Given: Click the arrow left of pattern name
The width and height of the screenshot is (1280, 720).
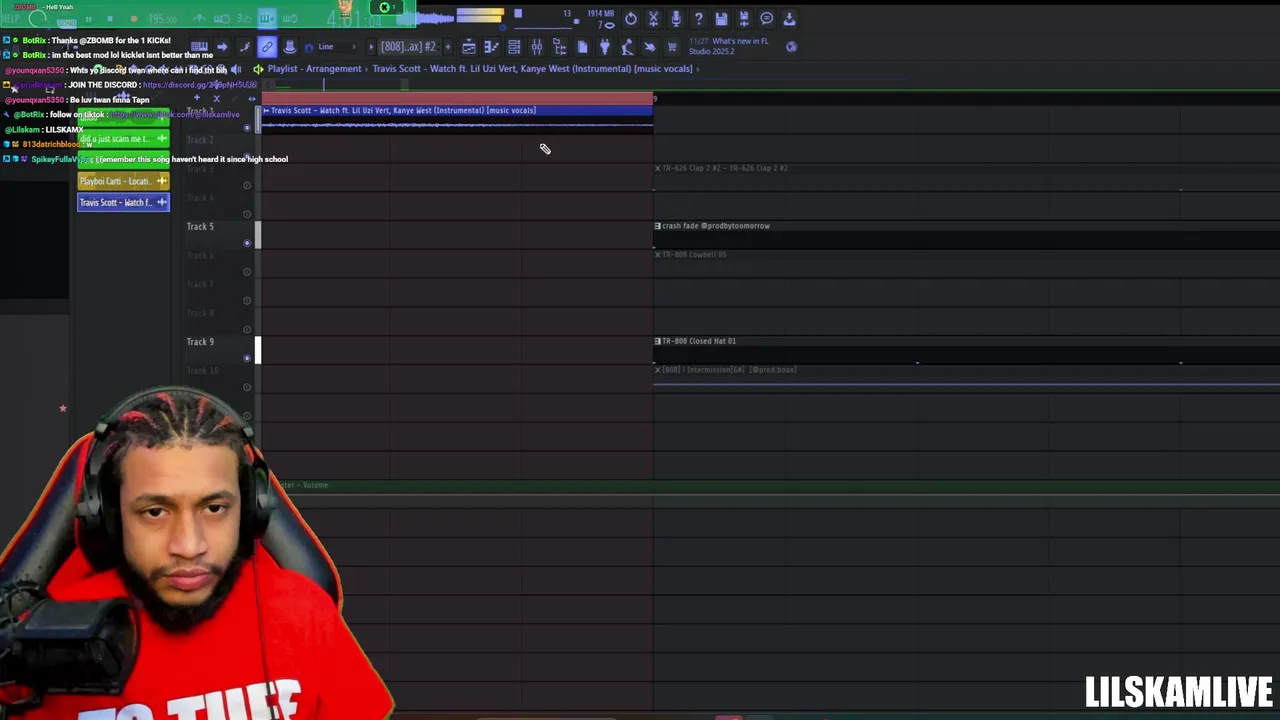Looking at the screenshot, I should (371, 47).
